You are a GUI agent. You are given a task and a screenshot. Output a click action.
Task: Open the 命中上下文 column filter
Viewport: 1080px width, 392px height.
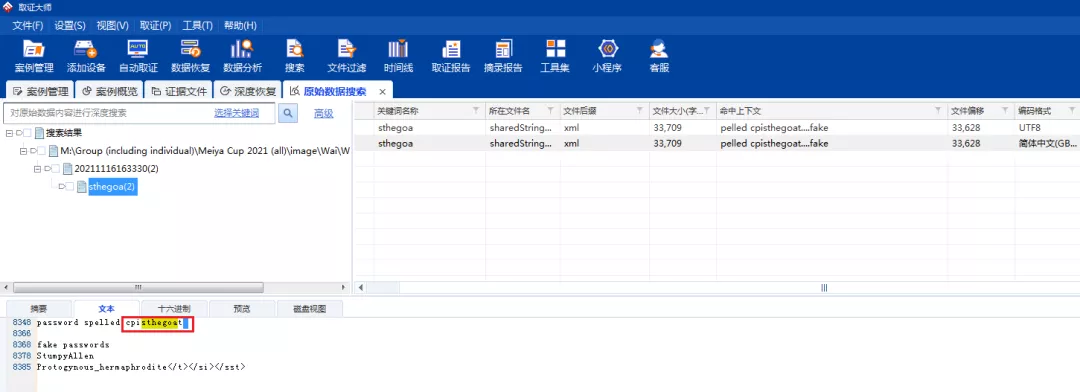click(937, 111)
